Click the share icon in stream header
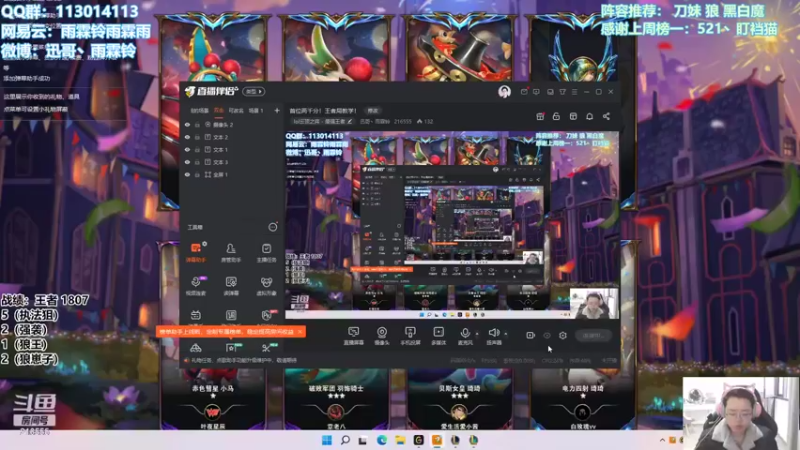The width and height of the screenshot is (800, 450). 606,116
